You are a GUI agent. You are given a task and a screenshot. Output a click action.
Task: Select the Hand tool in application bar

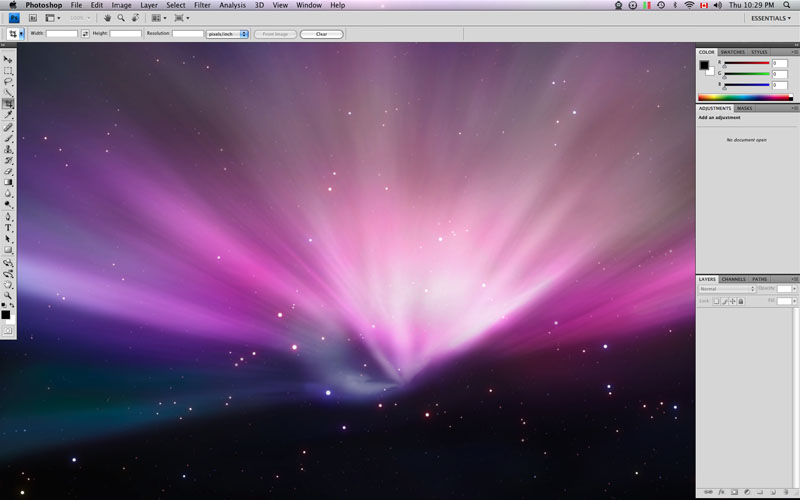pos(108,18)
